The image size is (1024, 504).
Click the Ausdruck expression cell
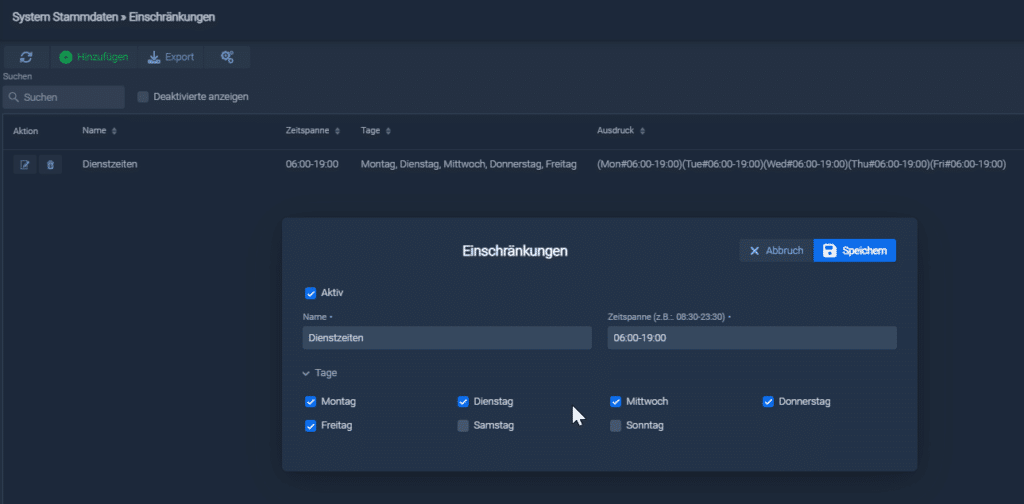click(x=801, y=165)
